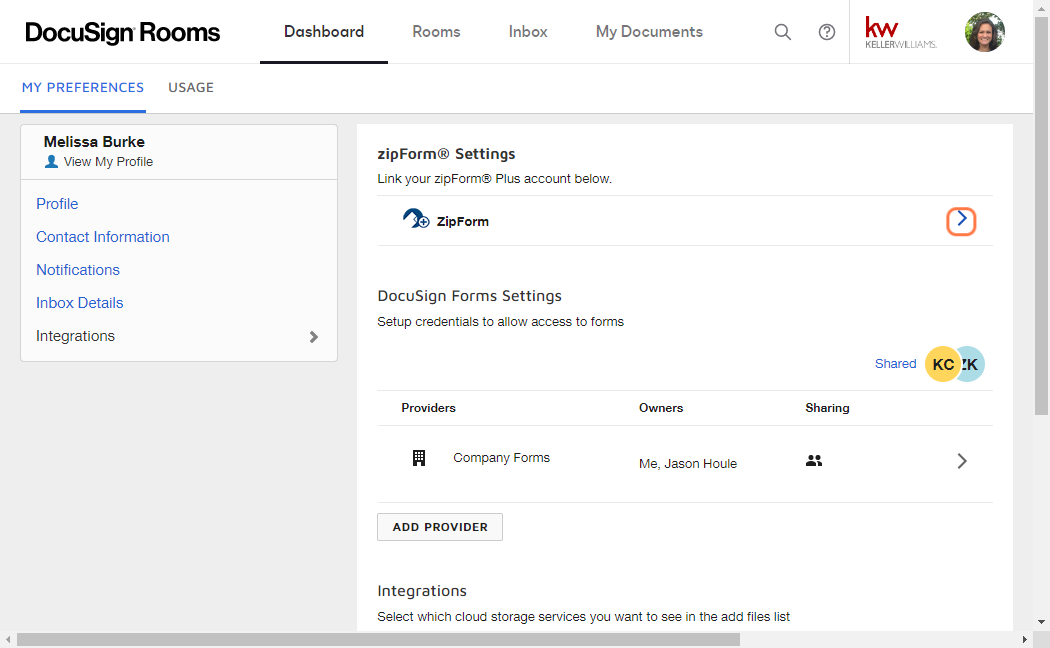The image size is (1050, 648).
Task: Open Contact Information settings
Action: pyautogui.click(x=102, y=237)
